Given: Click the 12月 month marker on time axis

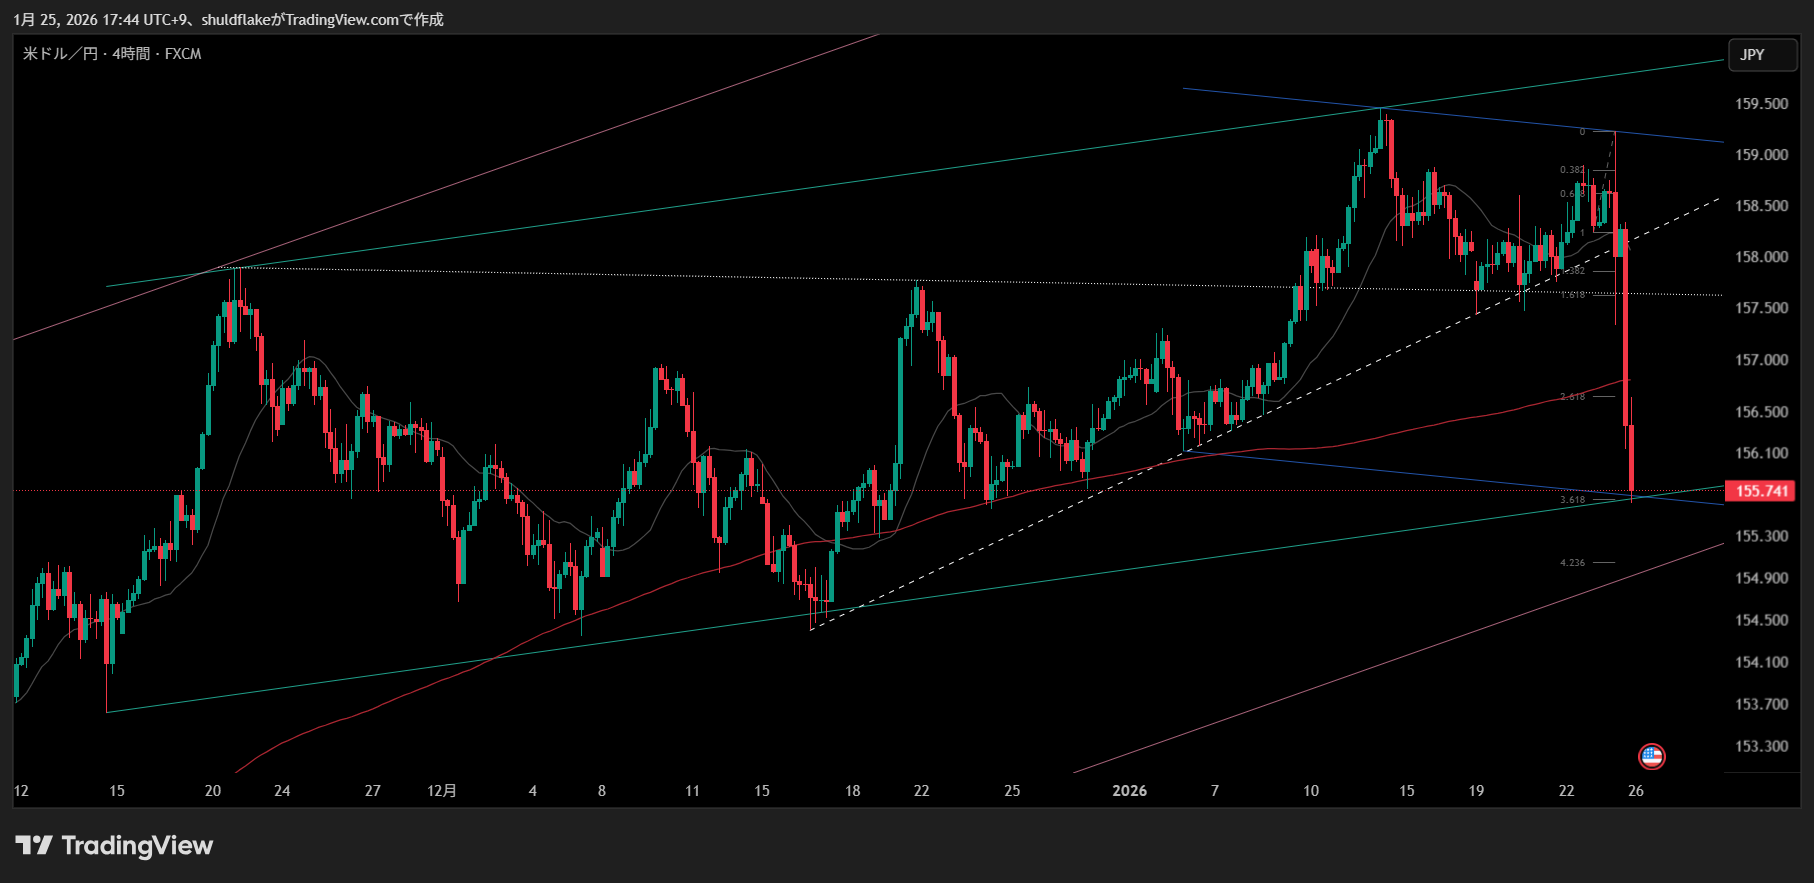Looking at the screenshot, I should pyautogui.click(x=442, y=791).
